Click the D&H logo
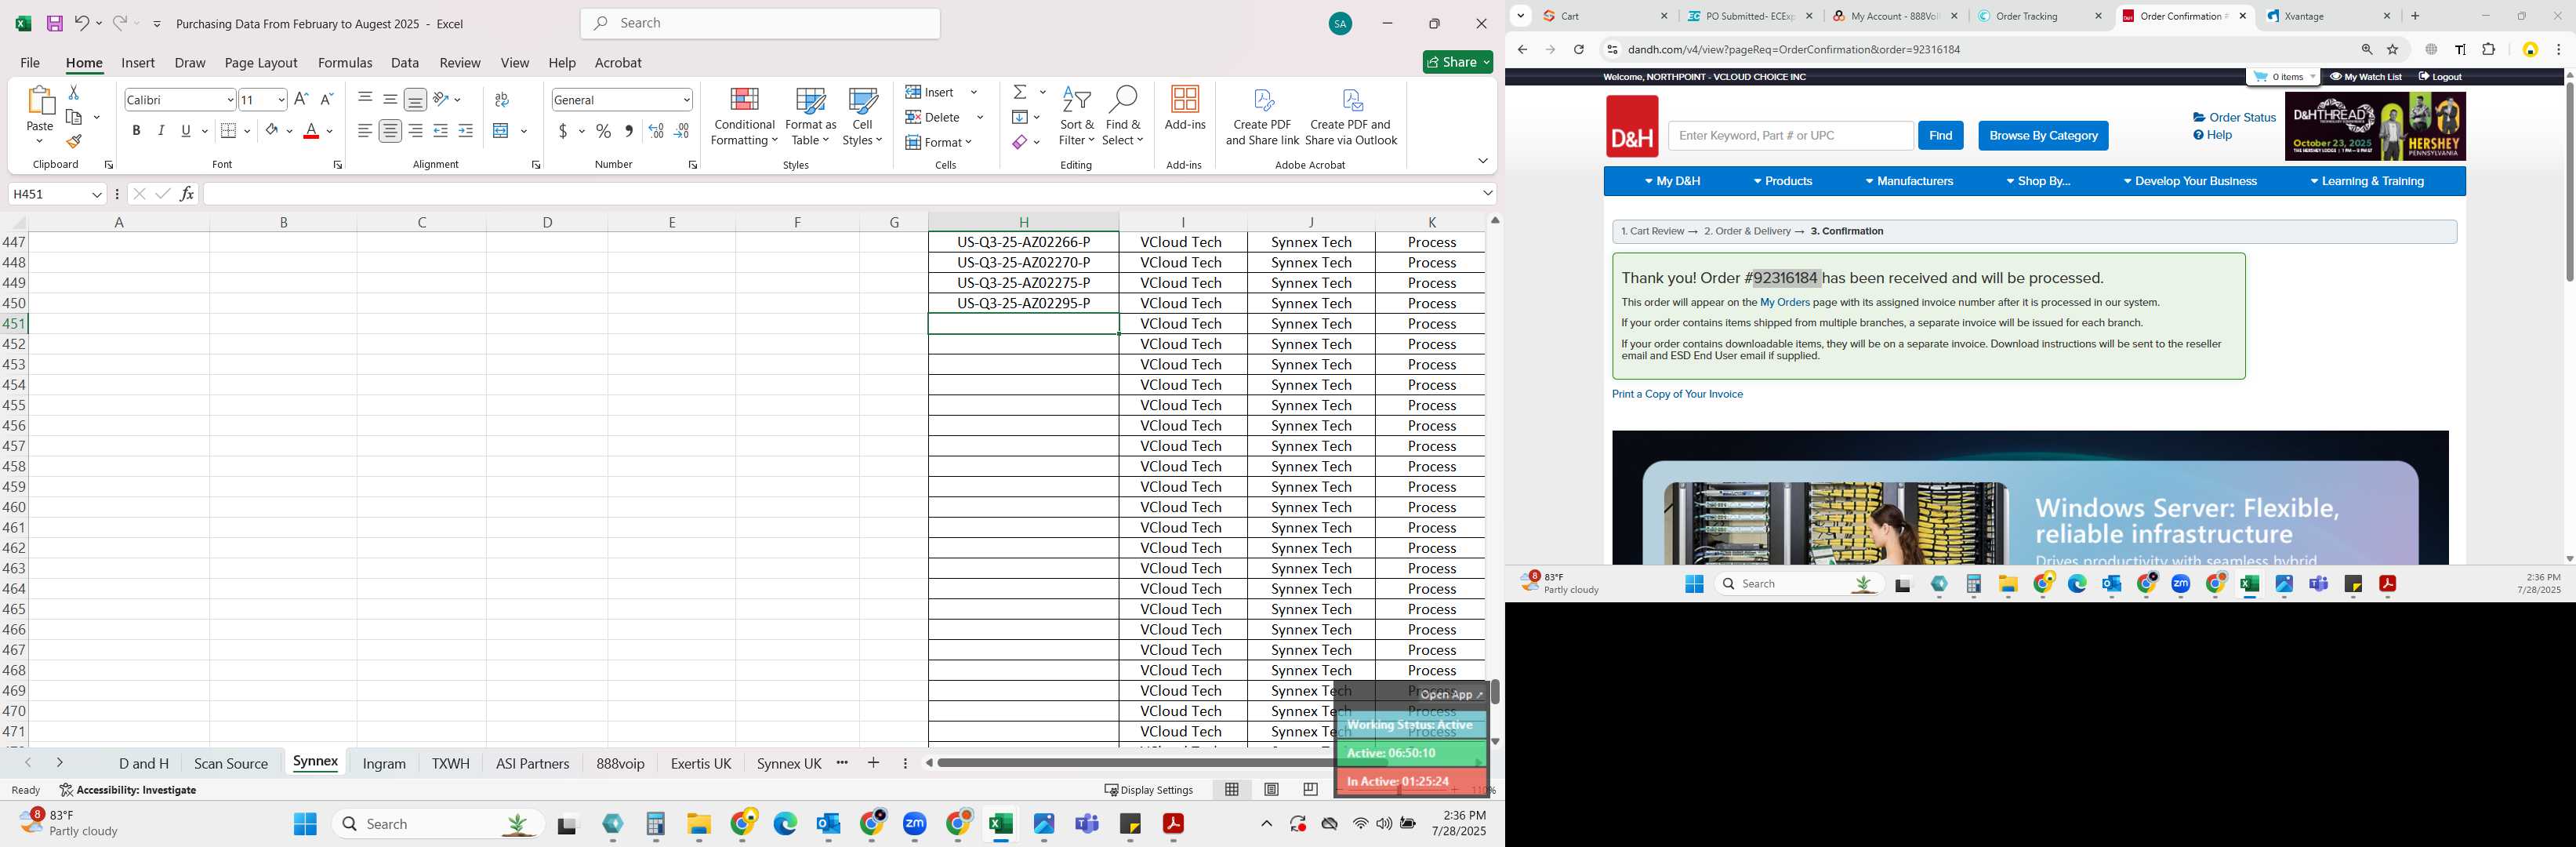Image resolution: width=2576 pixels, height=847 pixels. pos(1632,127)
